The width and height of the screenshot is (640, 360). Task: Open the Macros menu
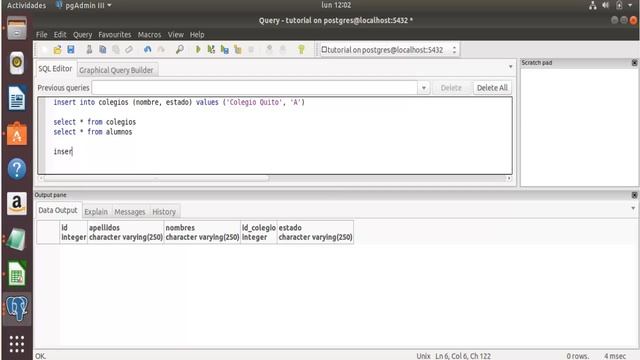(149, 35)
